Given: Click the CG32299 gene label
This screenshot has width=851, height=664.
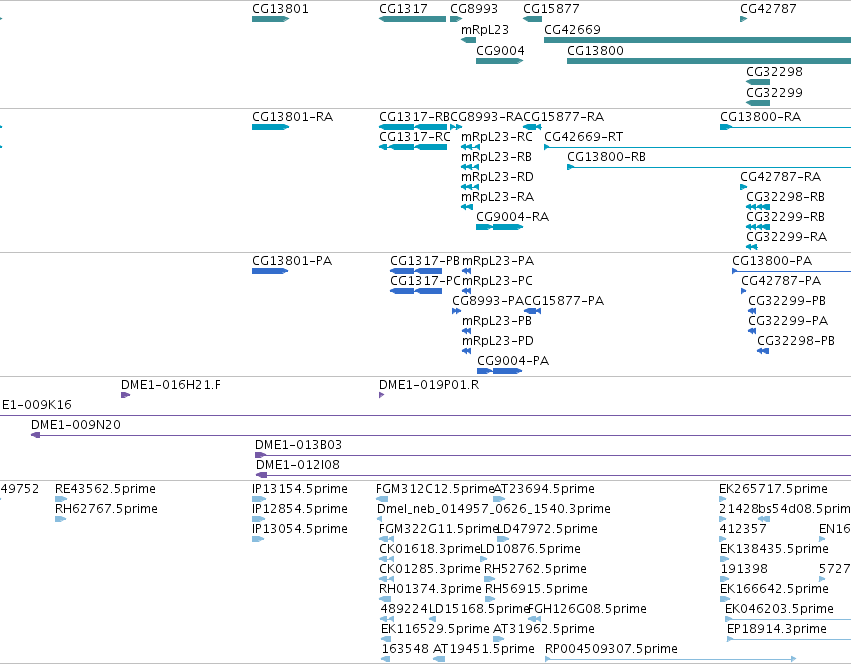Looking at the screenshot, I should coord(774,92).
